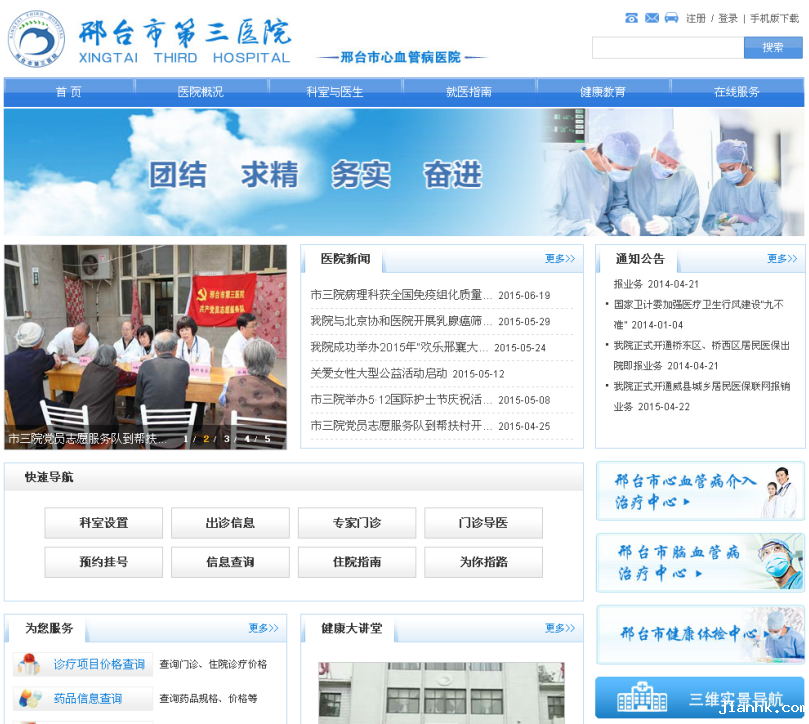809x724 pixels.
Task: Switch slideshow to slide 5
Action: [267, 439]
